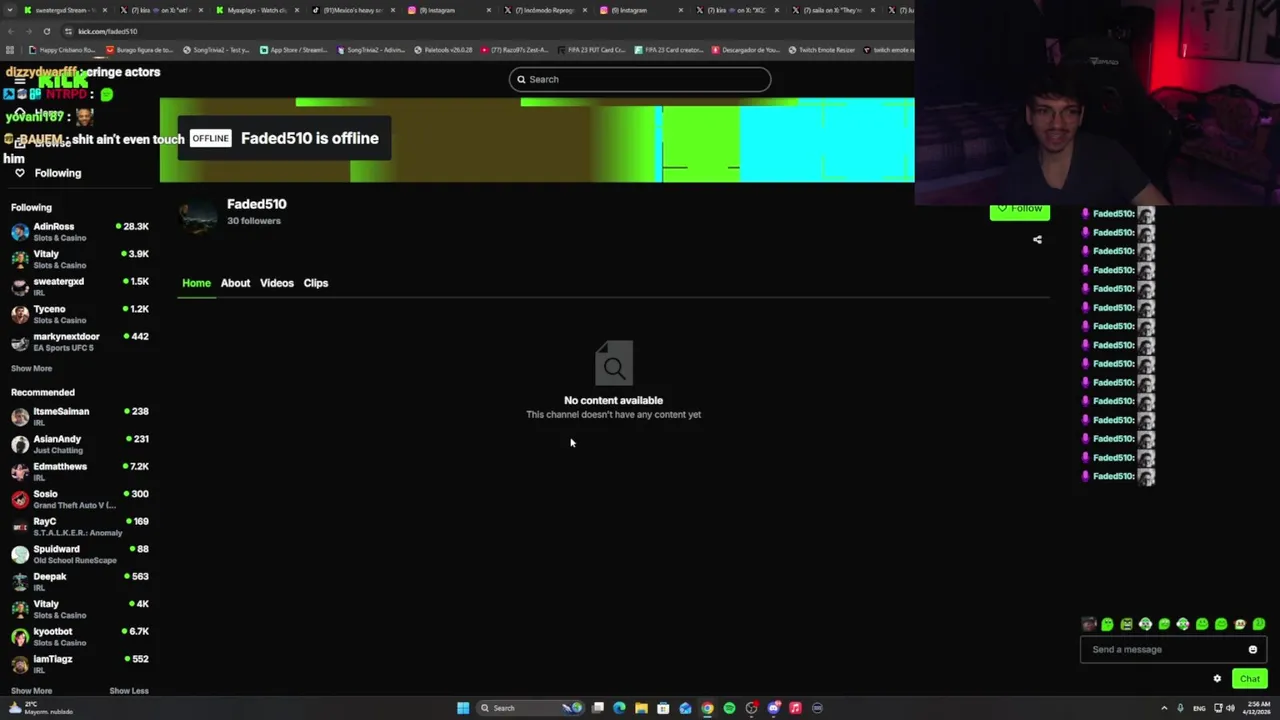This screenshot has height=720, width=1280.
Task: Open ItsmeSaiman recommended channel
Action: coord(80,417)
